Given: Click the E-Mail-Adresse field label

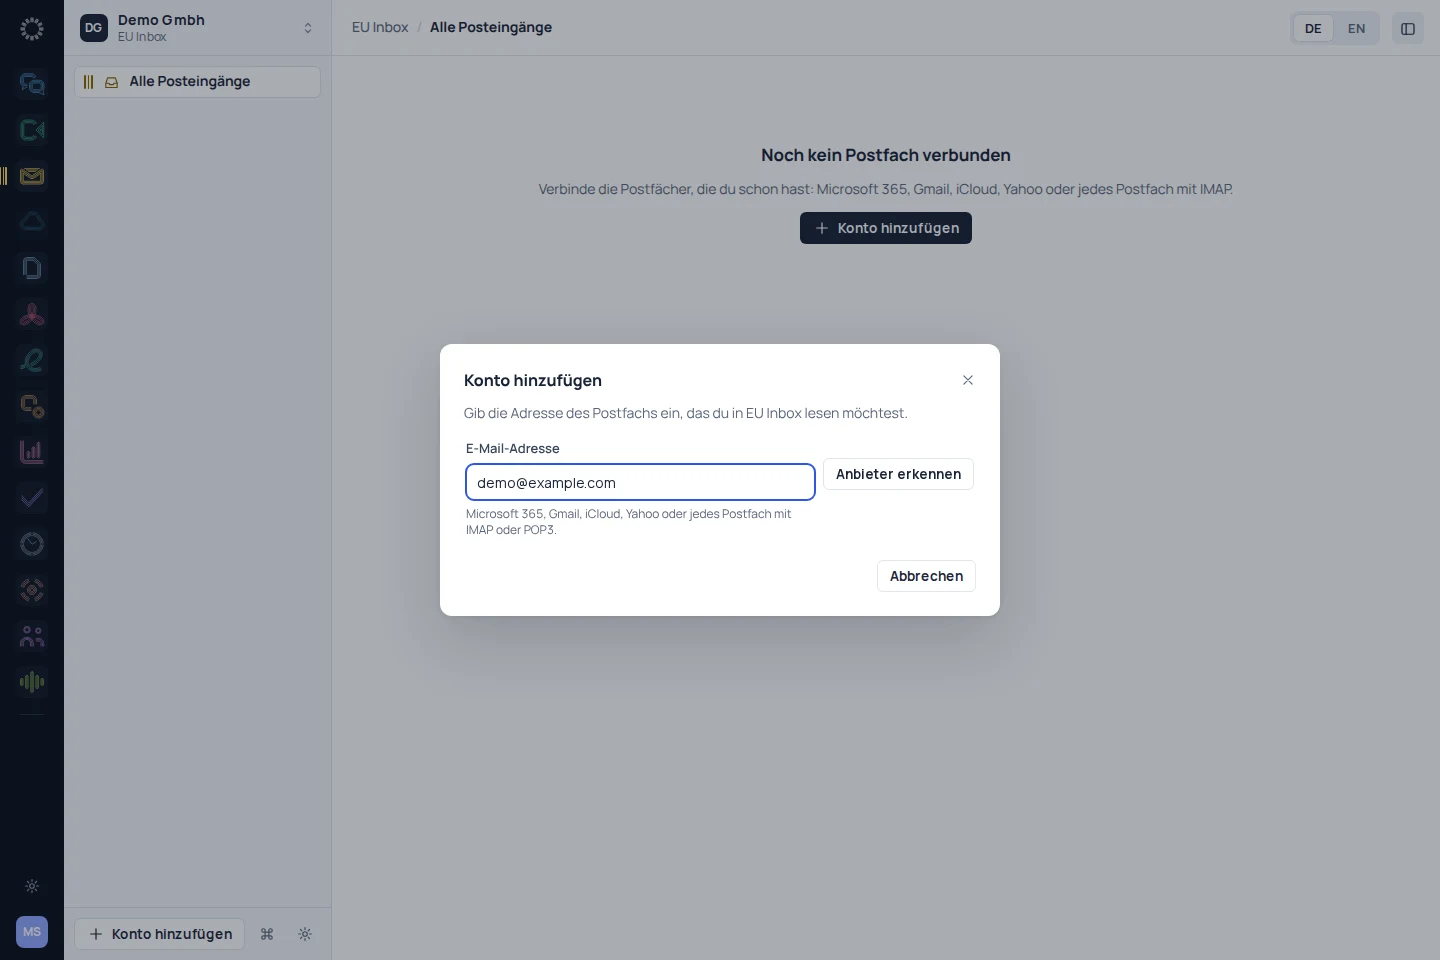Looking at the screenshot, I should point(513,449).
